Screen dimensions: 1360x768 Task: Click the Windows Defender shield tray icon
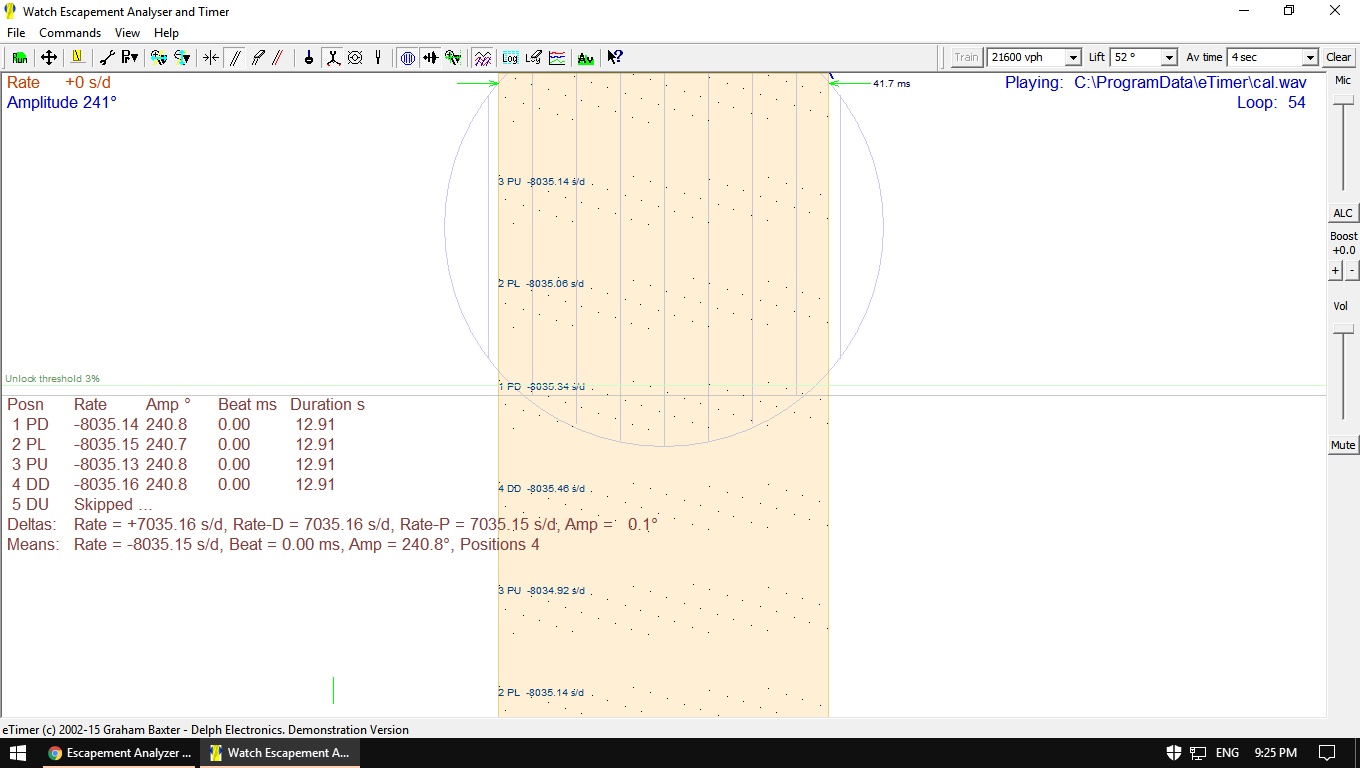[1175, 753]
